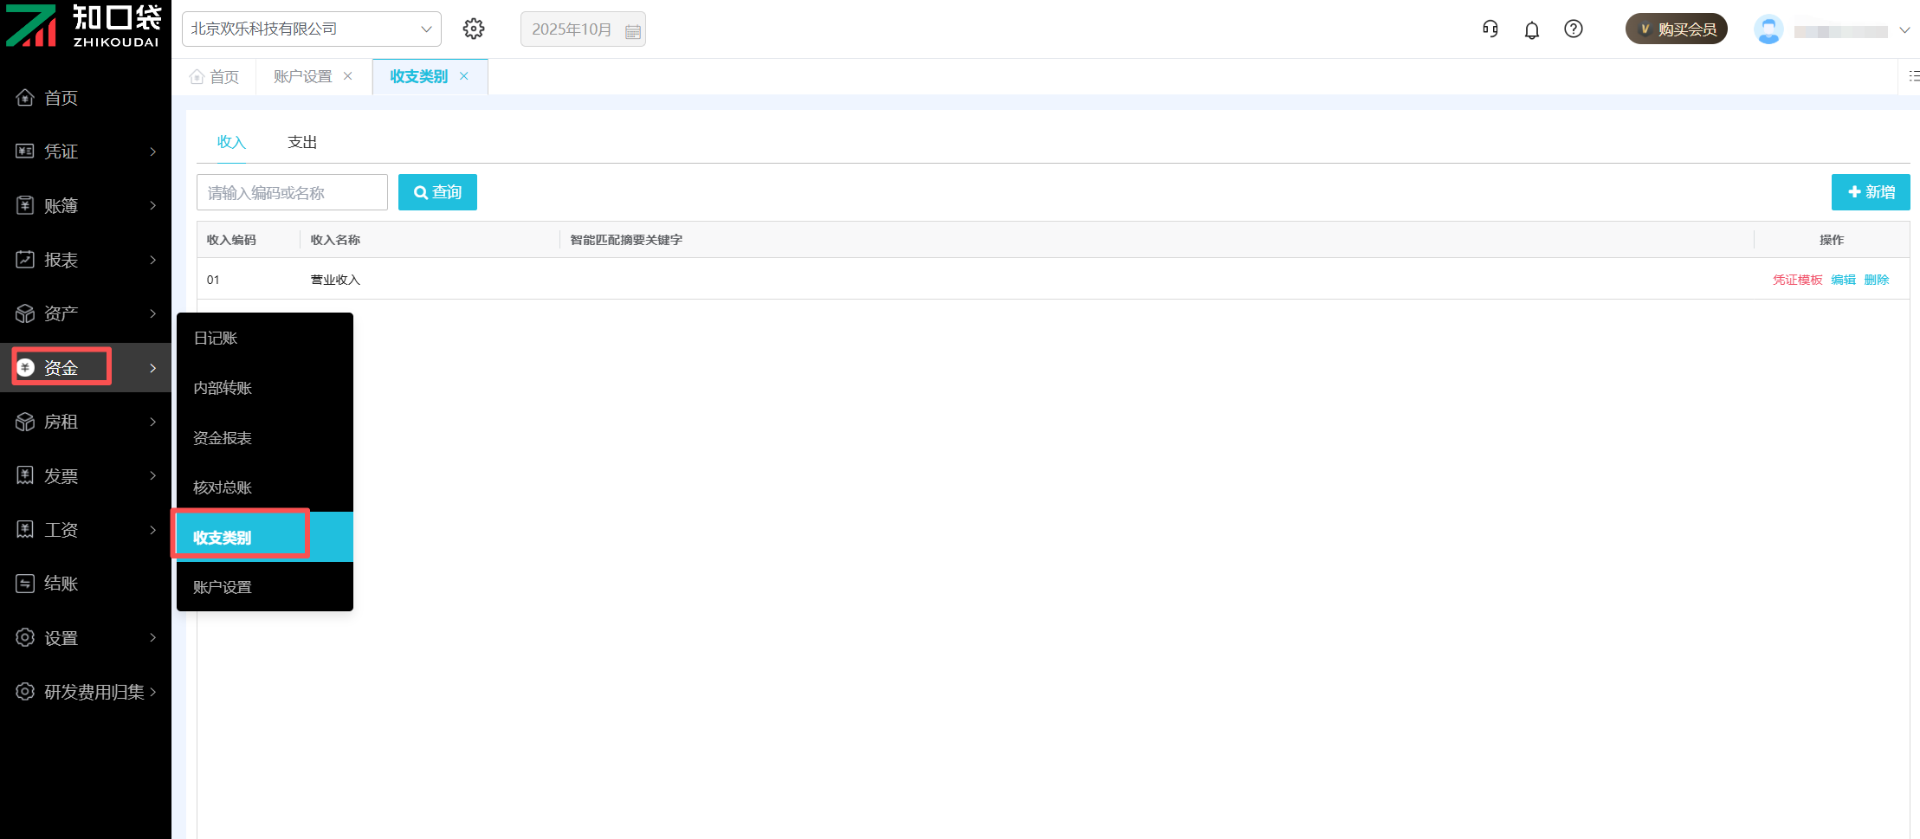Click the user avatar icon

click(1768, 30)
